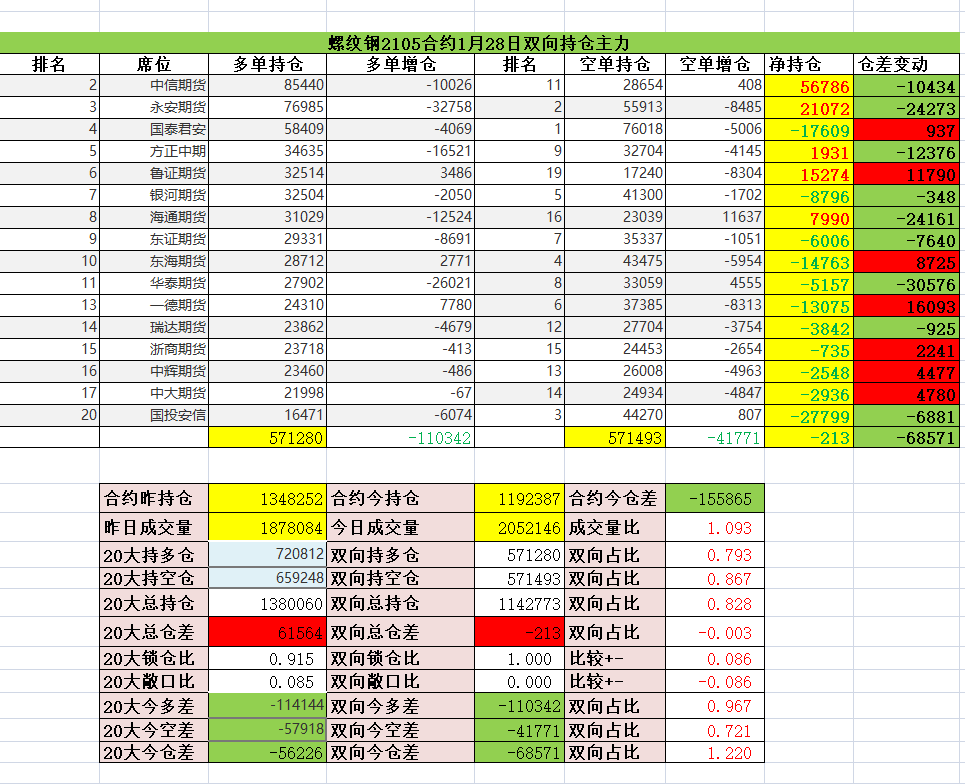Select the red cell 937

pos(907,129)
